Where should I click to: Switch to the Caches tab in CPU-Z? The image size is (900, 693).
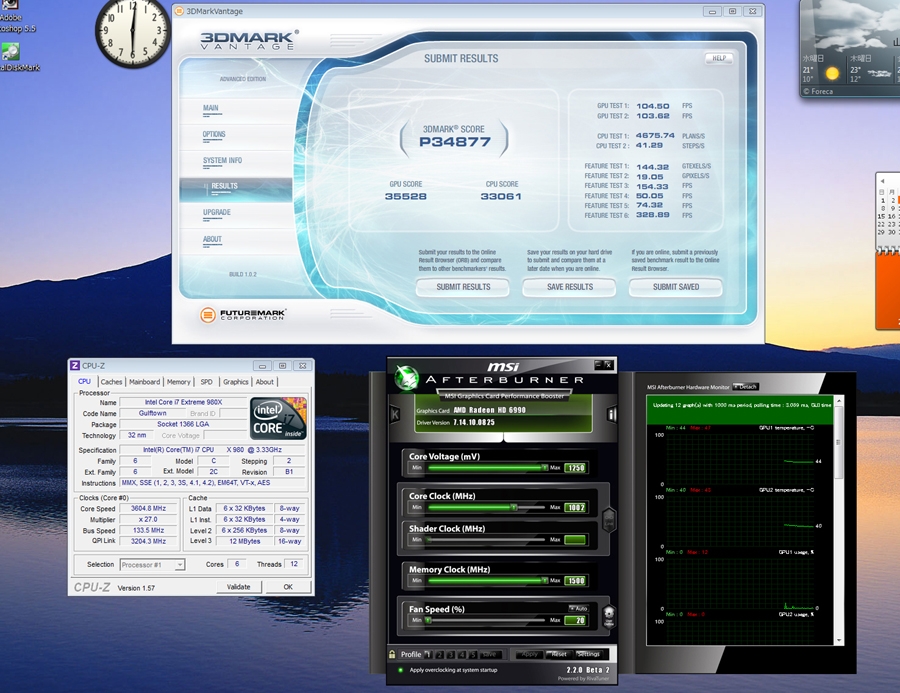pyautogui.click(x=111, y=382)
